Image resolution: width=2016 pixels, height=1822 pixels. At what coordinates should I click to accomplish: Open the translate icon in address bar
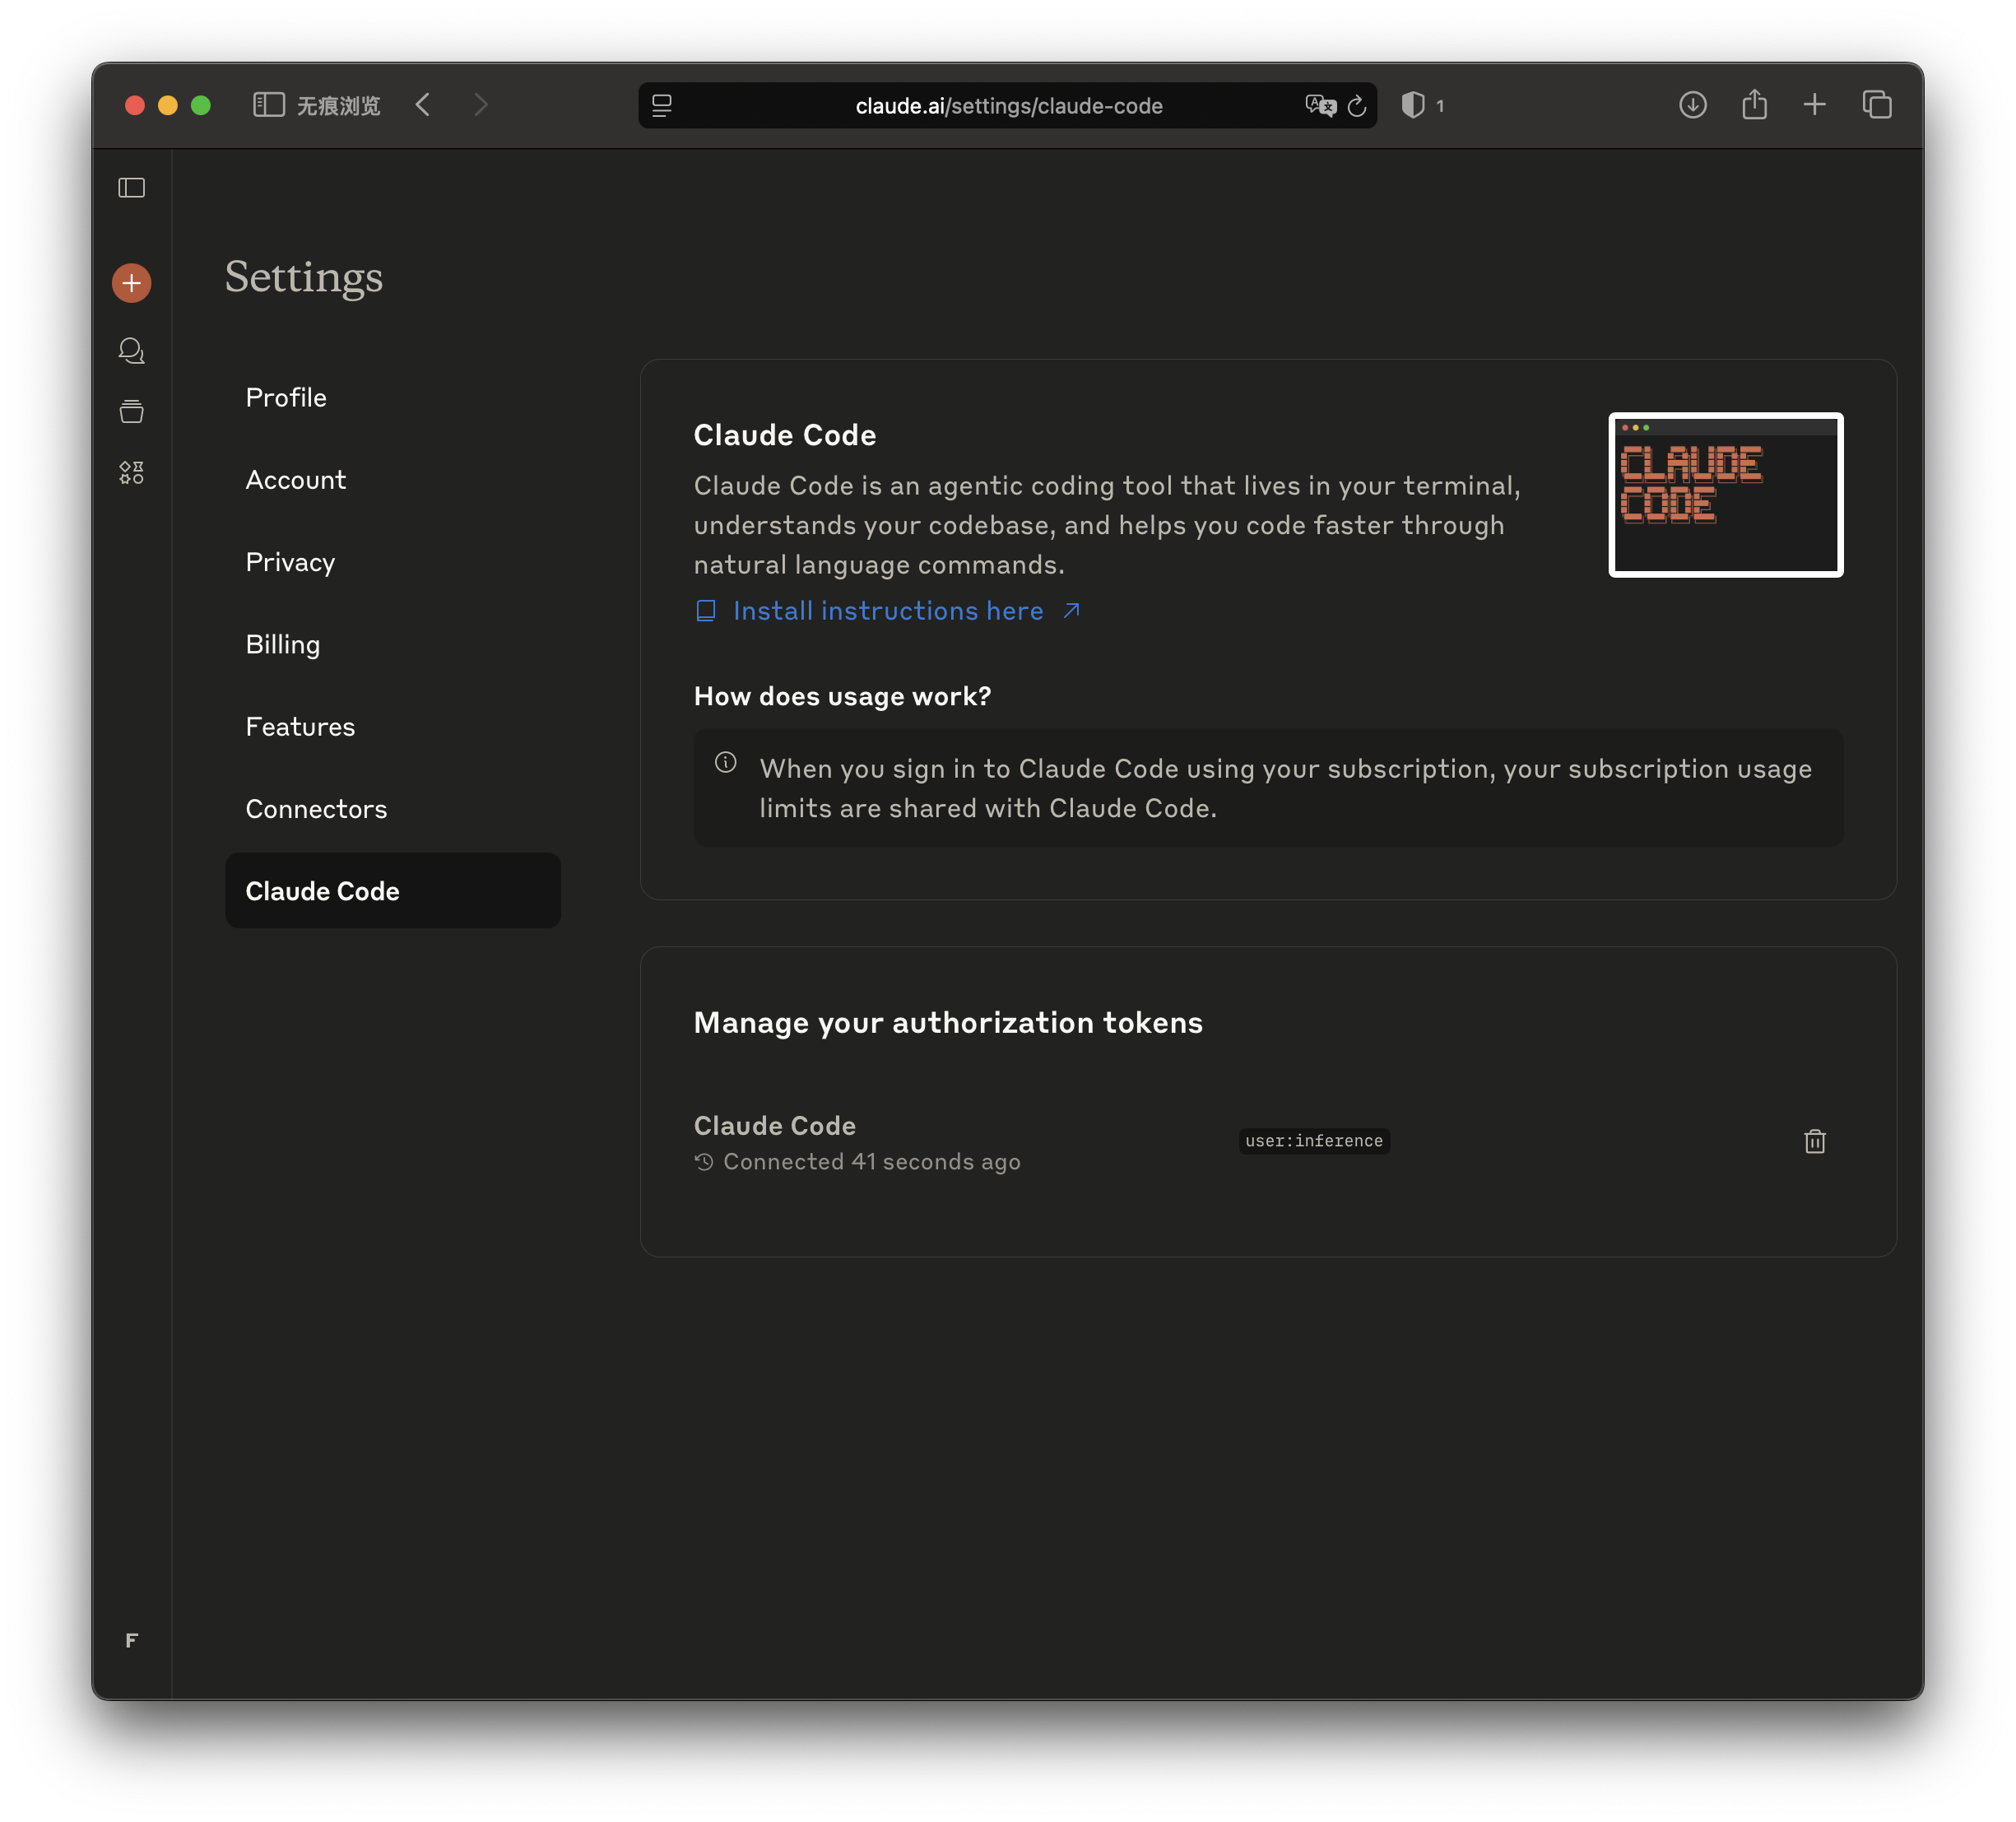[1320, 105]
